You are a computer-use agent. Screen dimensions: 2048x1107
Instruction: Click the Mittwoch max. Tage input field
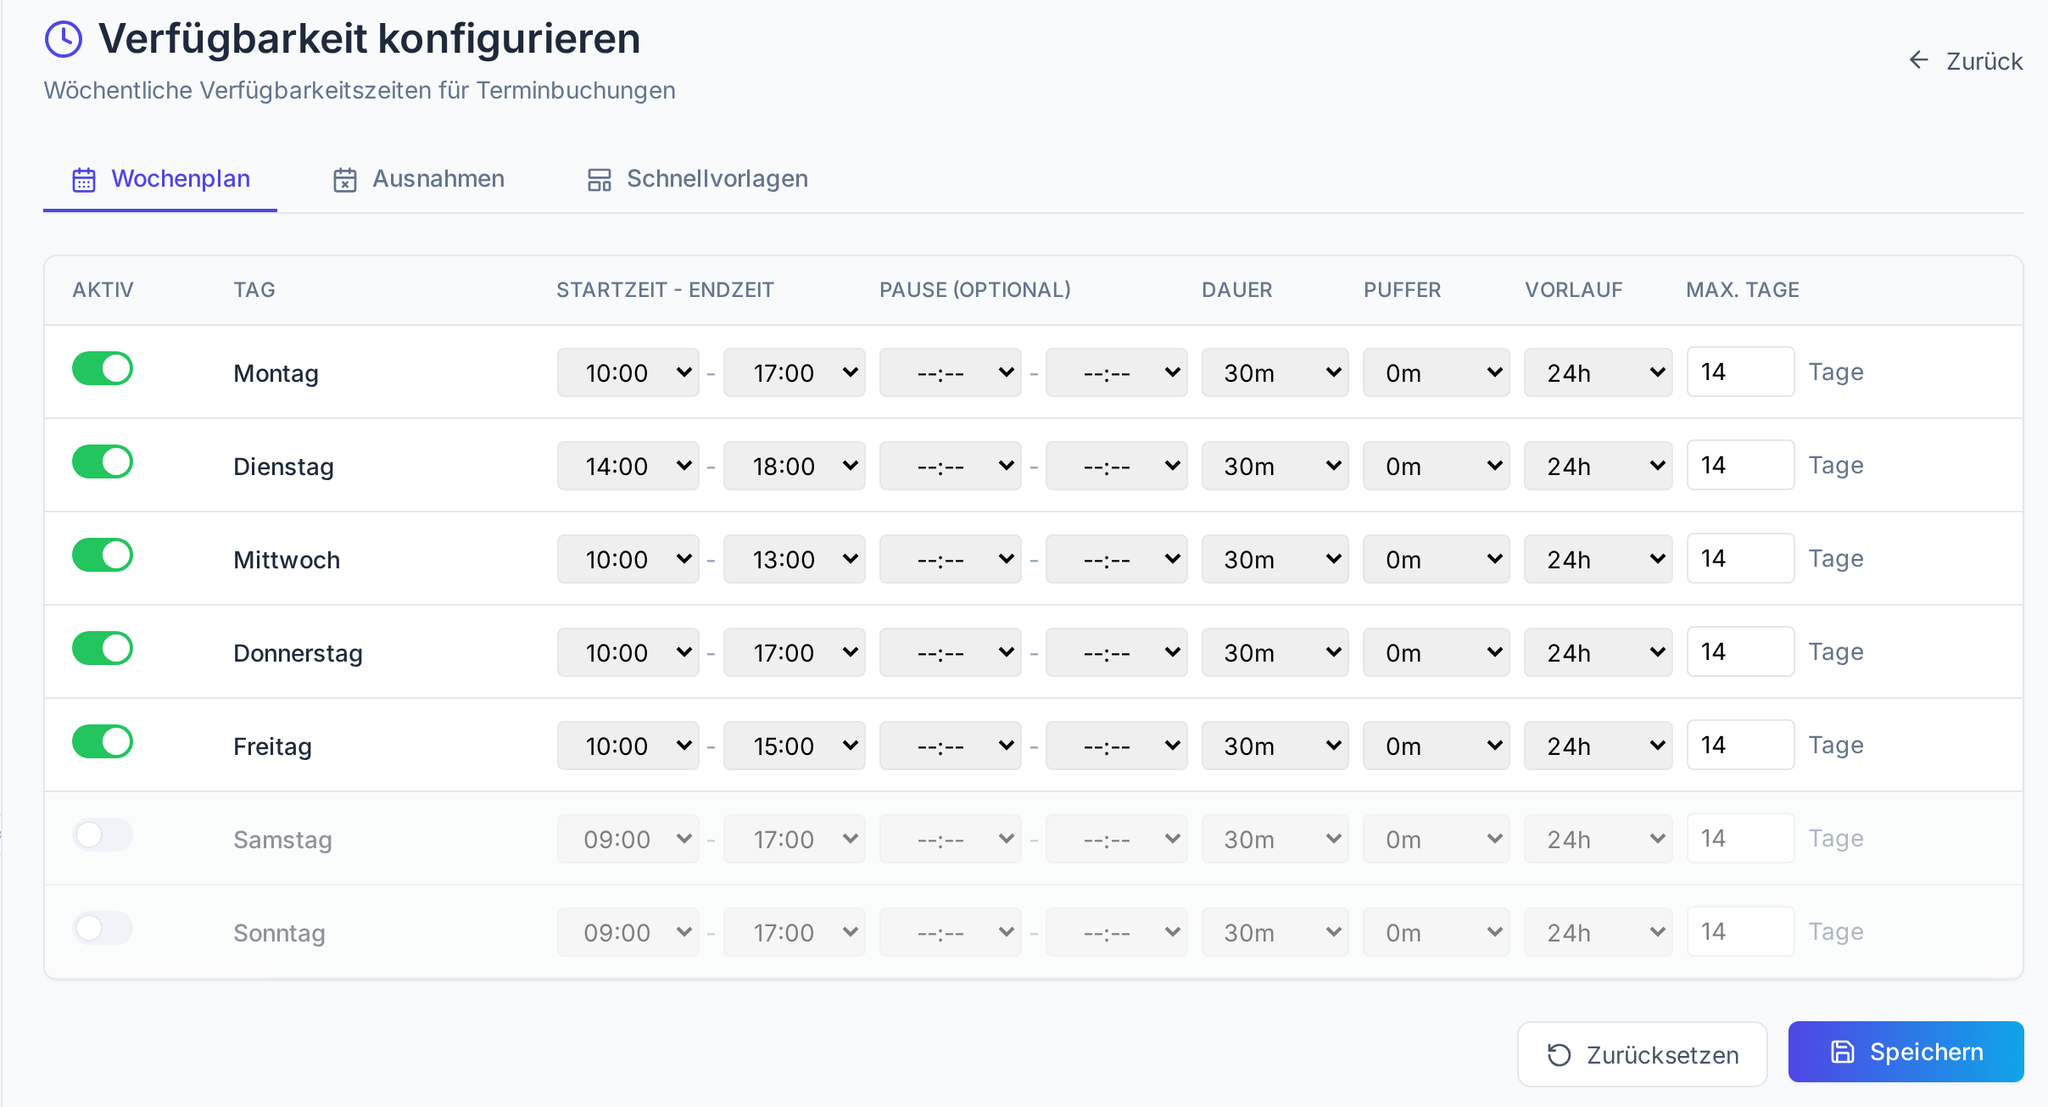(x=1740, y=558)
